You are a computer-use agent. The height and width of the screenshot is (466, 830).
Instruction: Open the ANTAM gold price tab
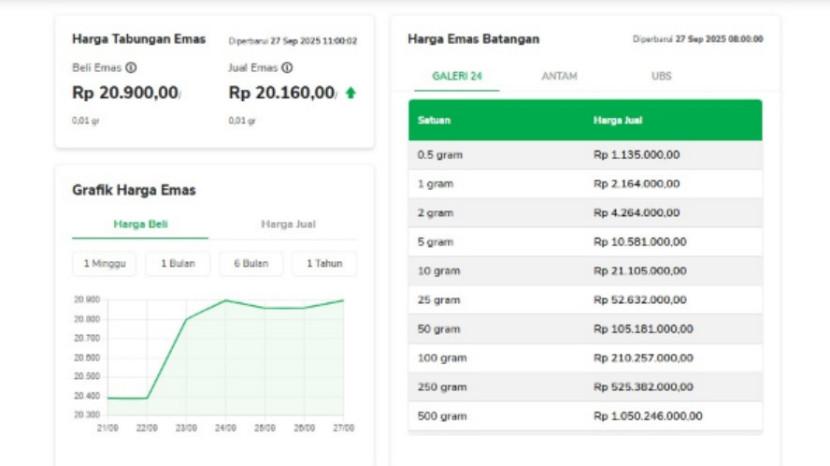(x=559, y=76)
